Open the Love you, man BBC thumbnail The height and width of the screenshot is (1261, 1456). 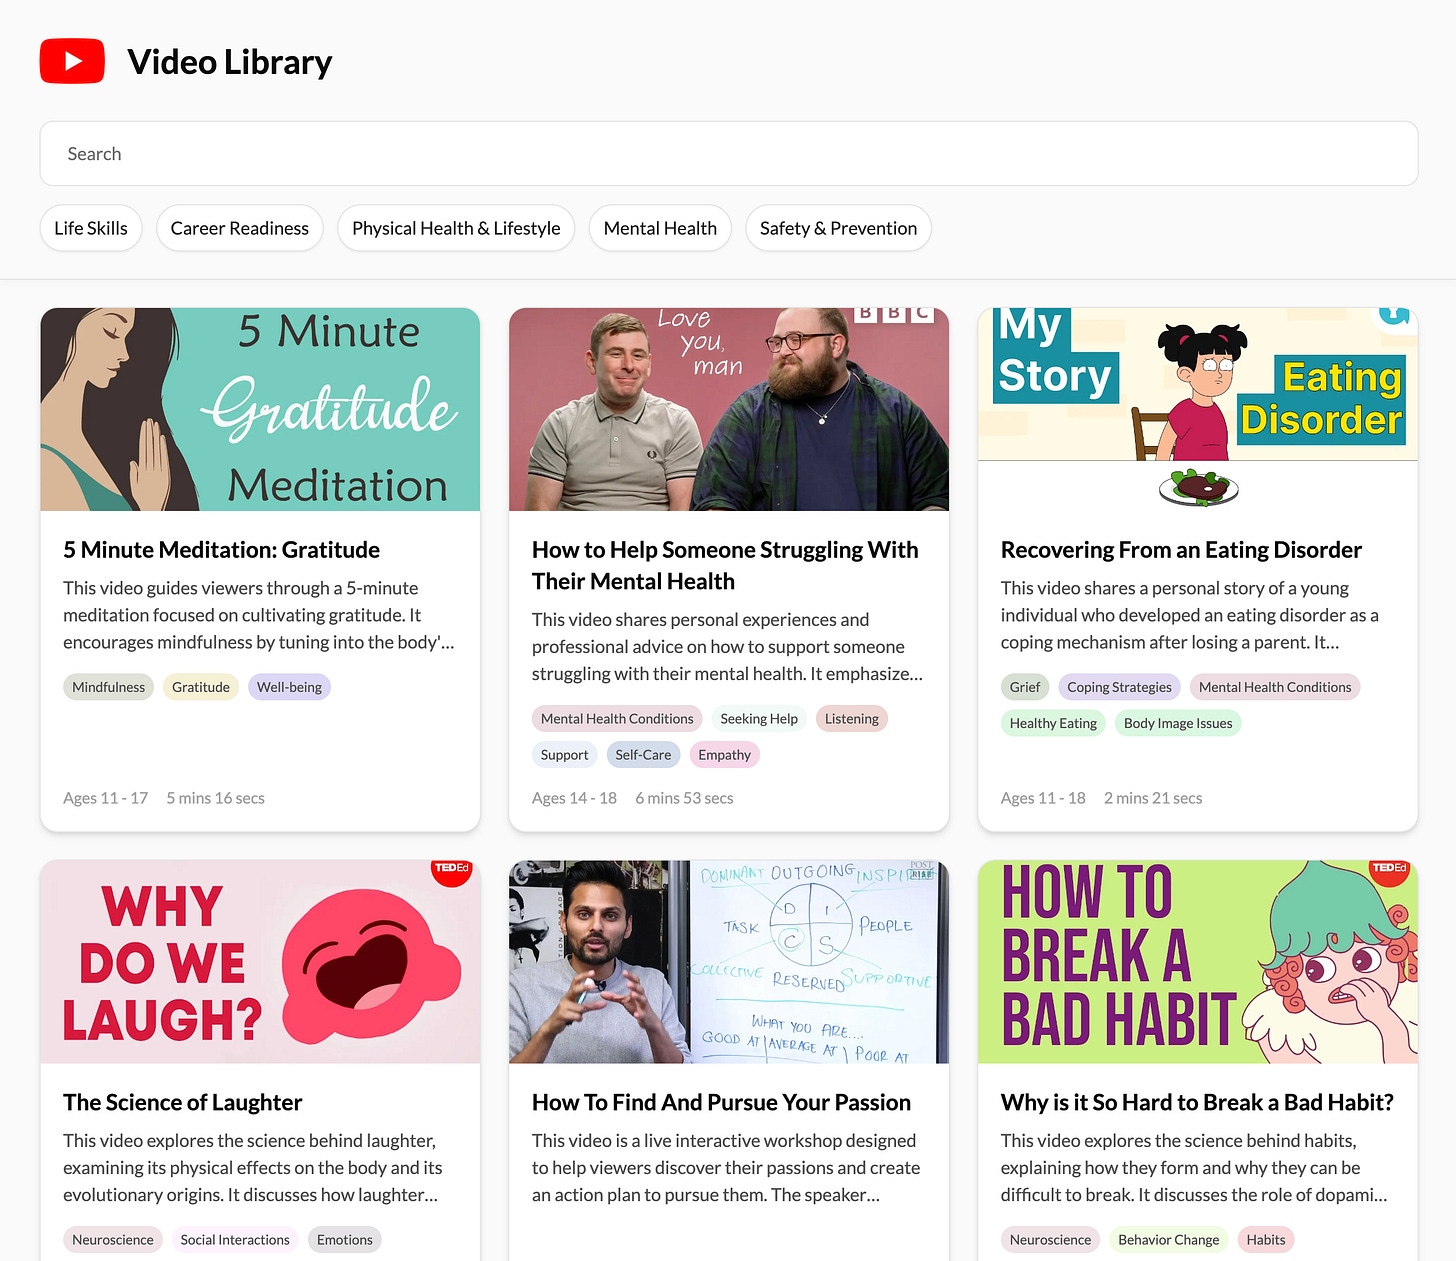[x=729, y=409]
